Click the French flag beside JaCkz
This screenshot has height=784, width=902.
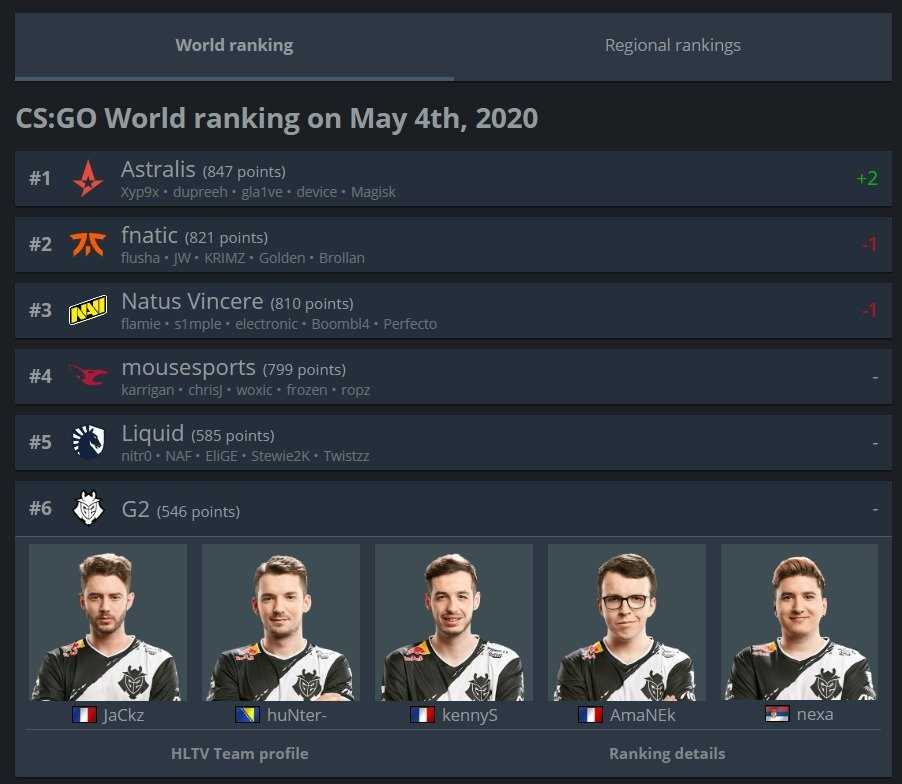coord(84,715)
